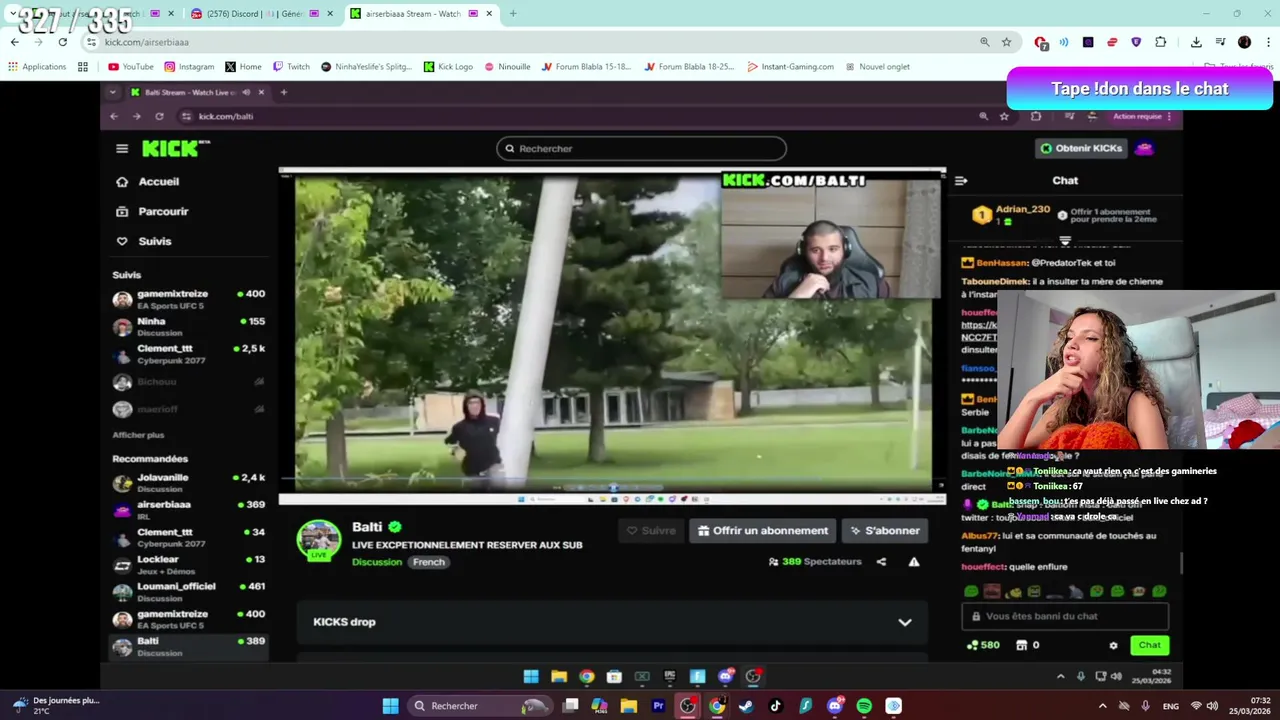Click Balti's profile picture with LIVE badge
Image resolution: width=1280 pixels, height=720 pixels.
click(x=319, y=541)
